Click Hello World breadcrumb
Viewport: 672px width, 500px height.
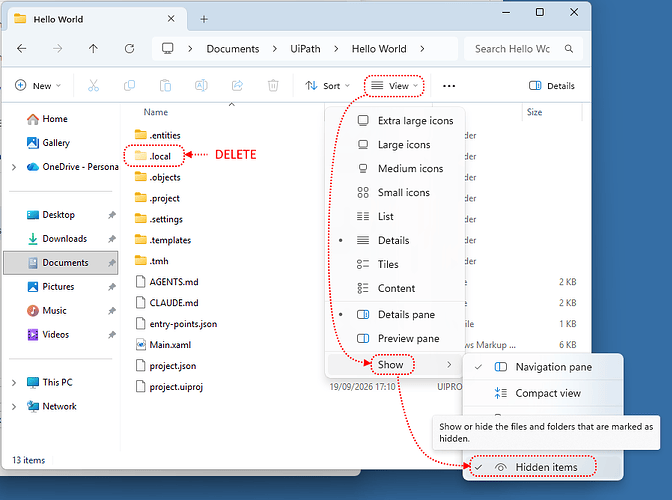point(379,49)
